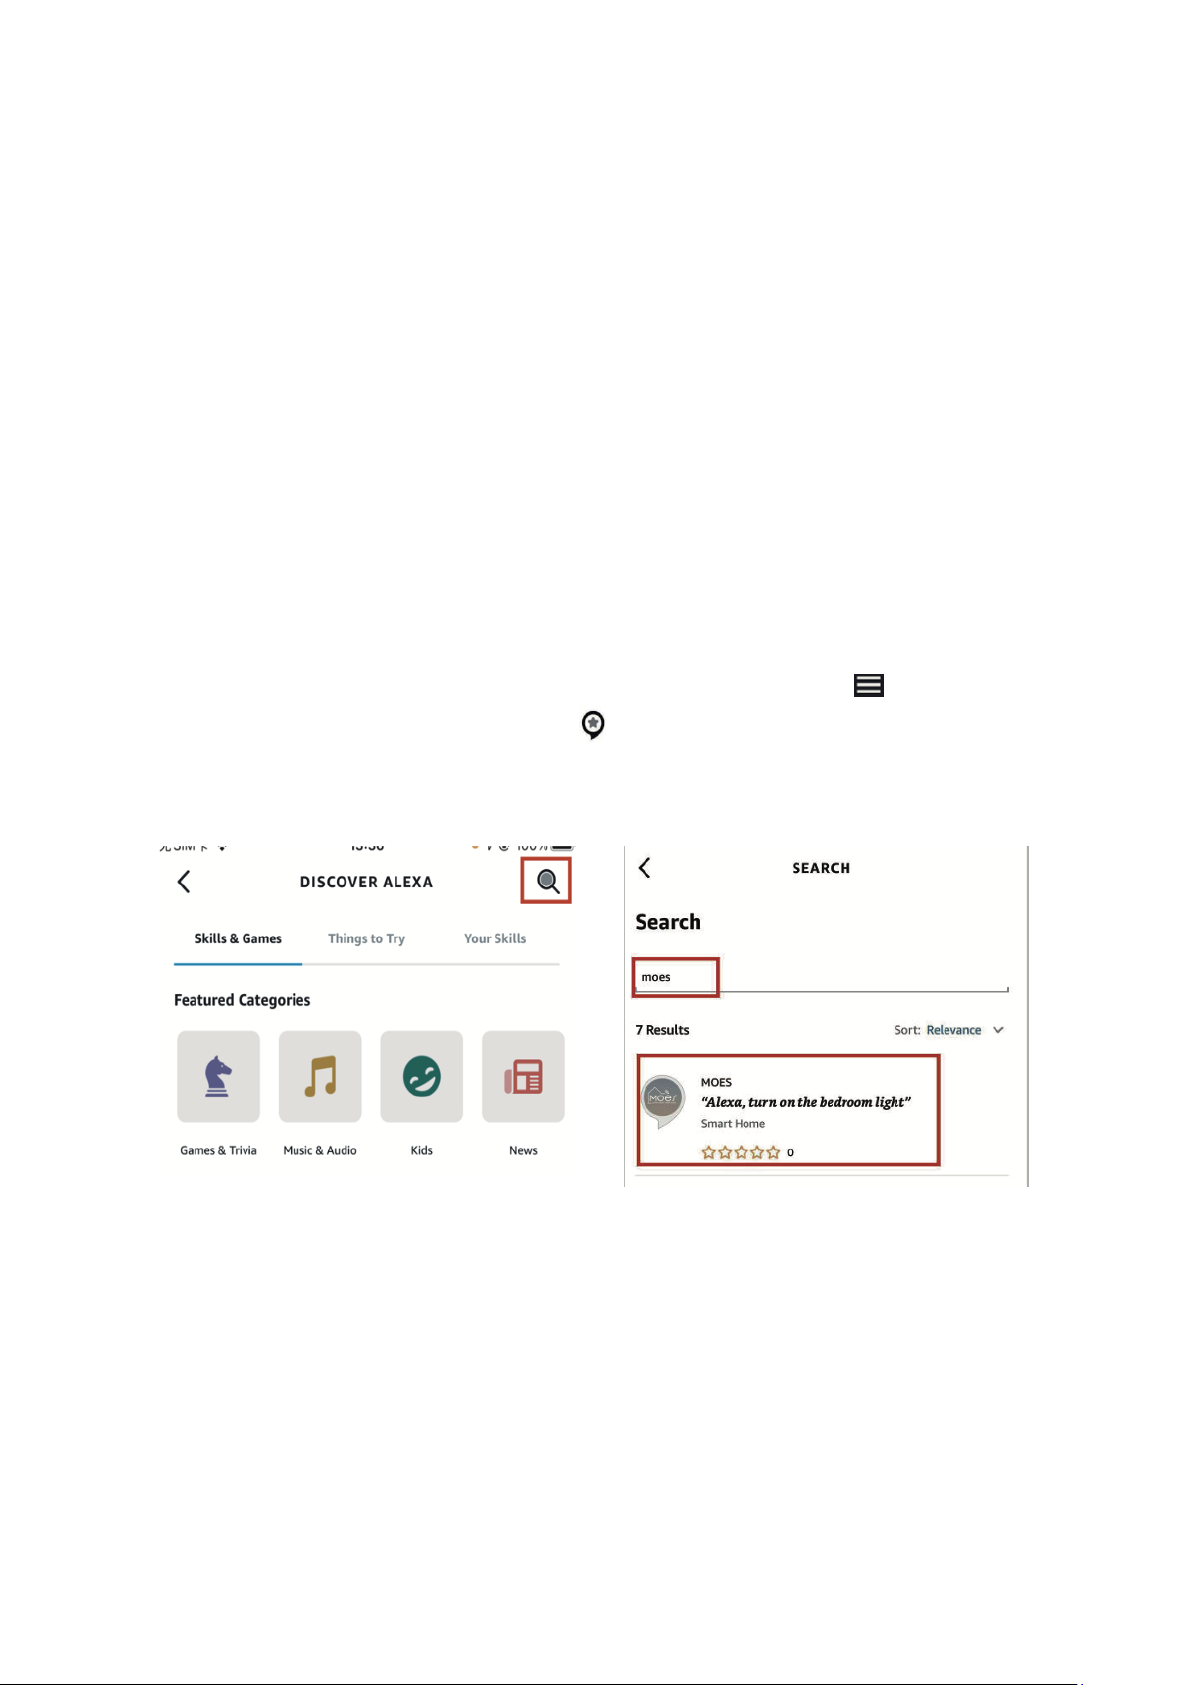Go back from the SEARCH screen
The height and width of the screenshot is (1685, 1192).
tap(645, 868)
